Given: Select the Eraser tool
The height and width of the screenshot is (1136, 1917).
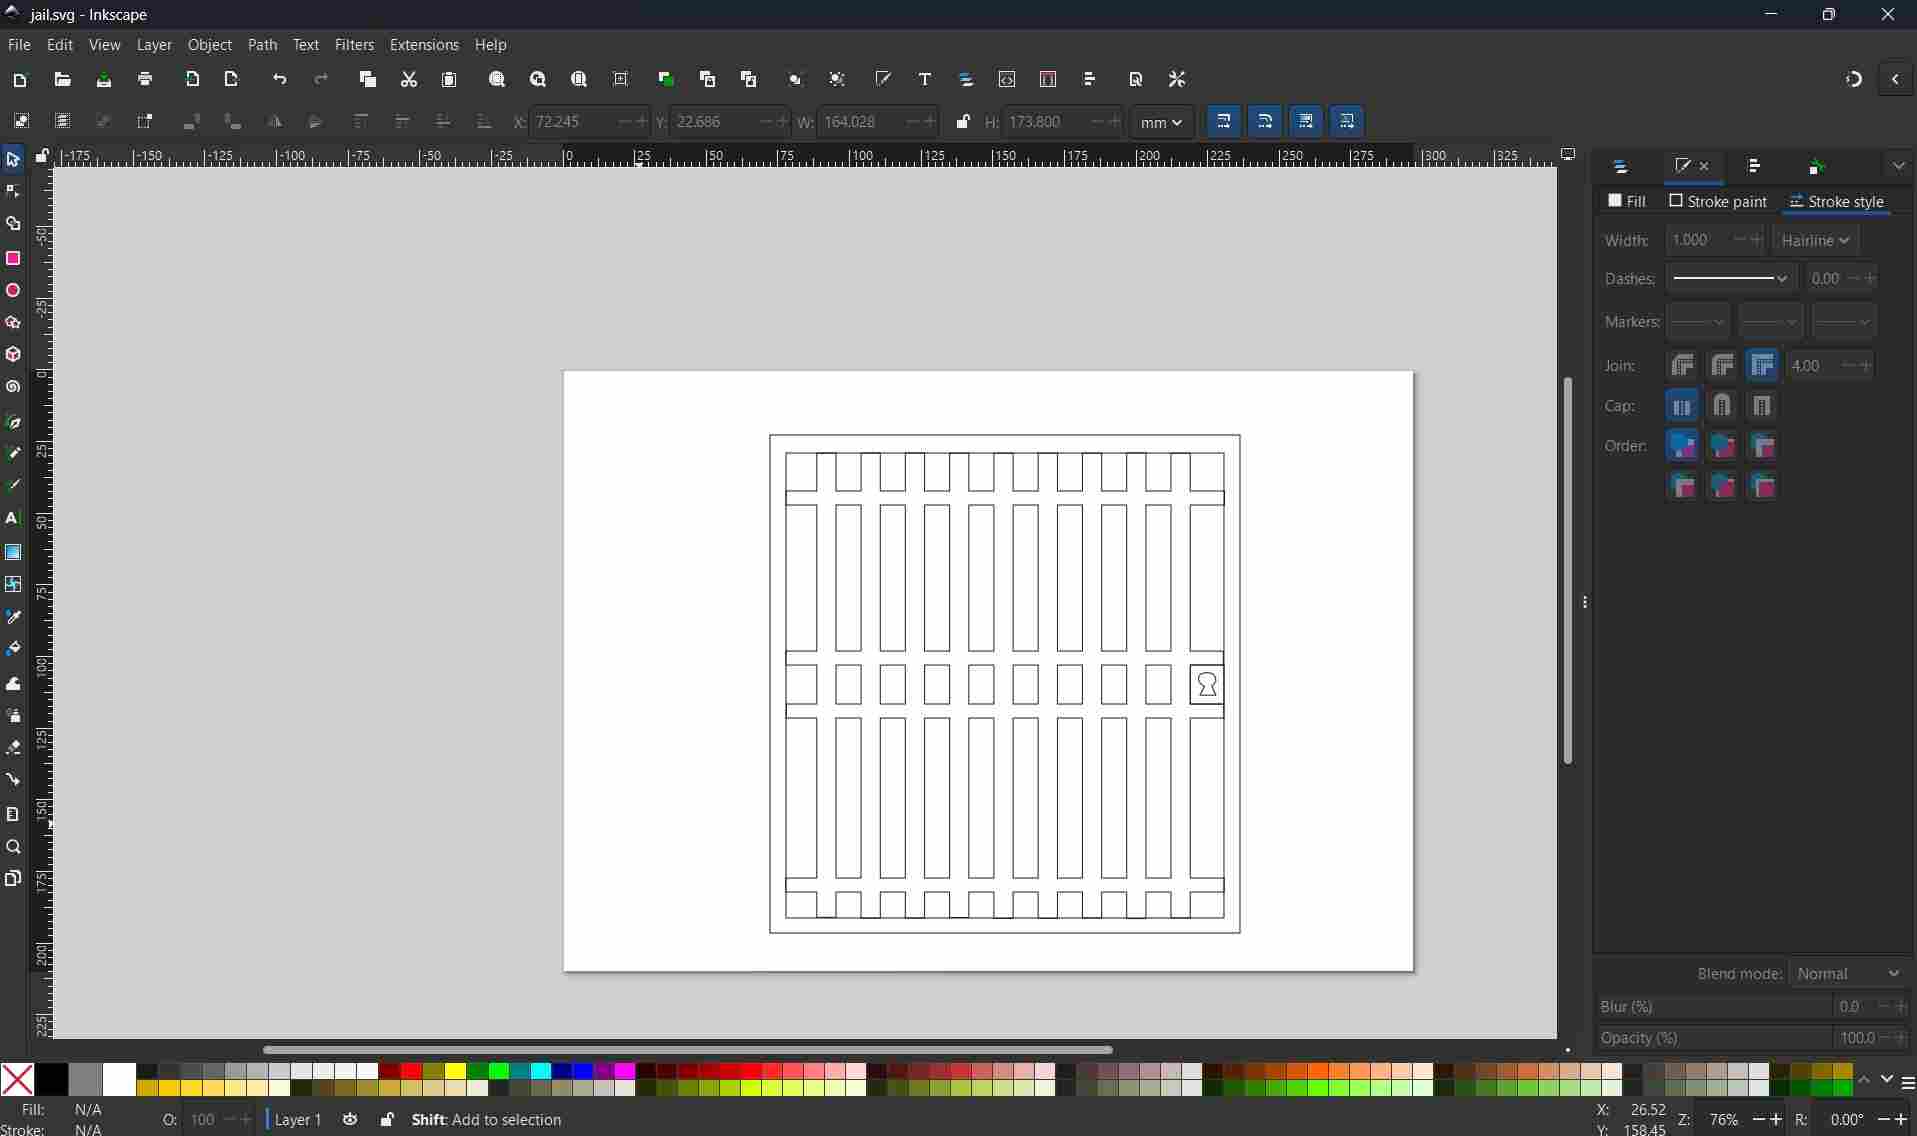Looking at the screenshot, I should 13,748.
